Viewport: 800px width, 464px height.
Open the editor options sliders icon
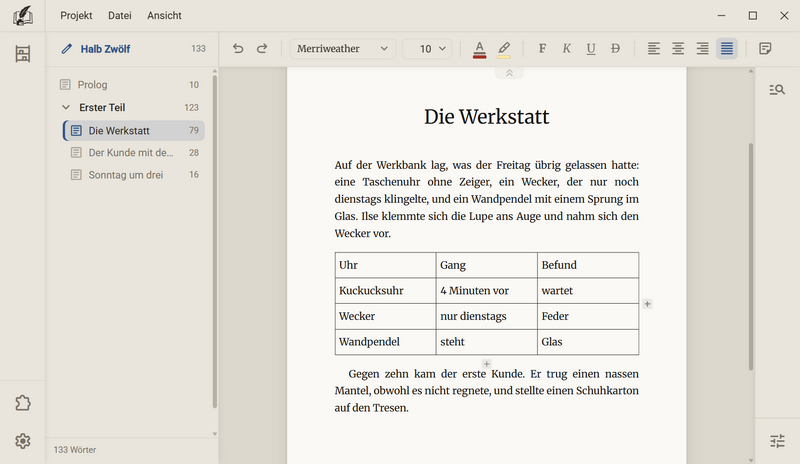(x=777, y=441)
